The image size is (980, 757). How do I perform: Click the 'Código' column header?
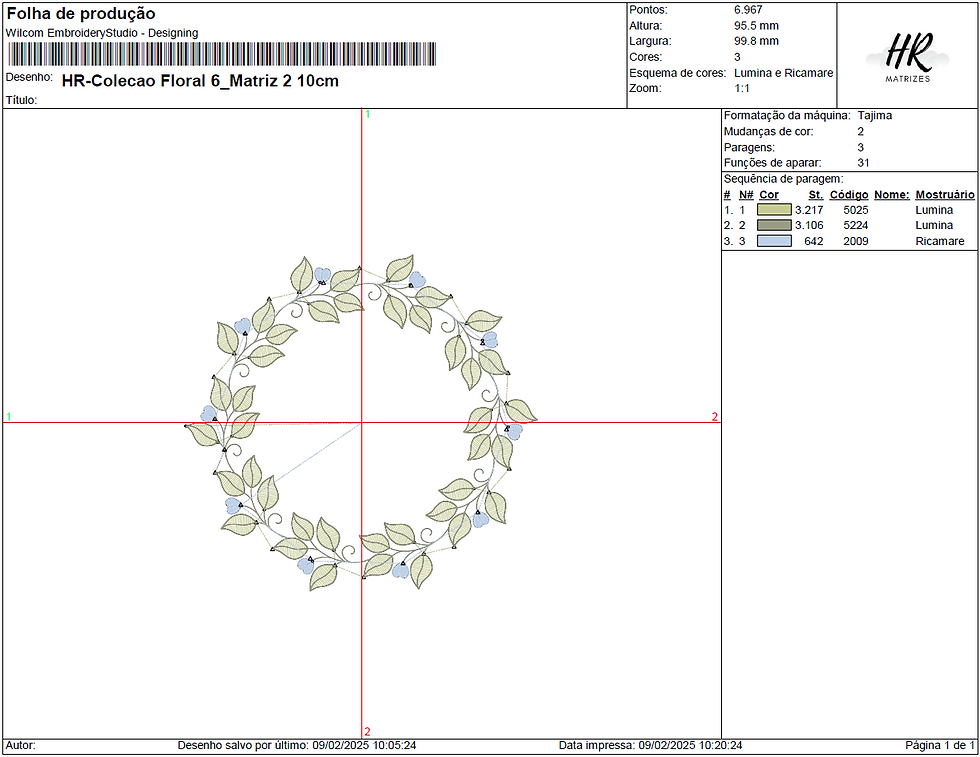[849, 195]
